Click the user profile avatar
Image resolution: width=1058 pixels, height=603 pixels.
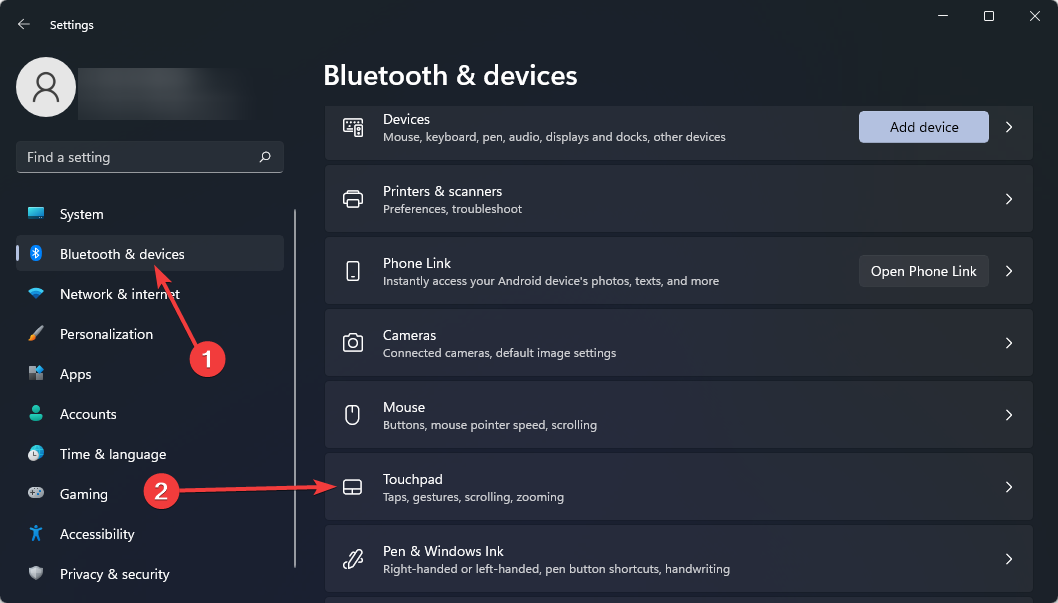[x=46, y=87]
